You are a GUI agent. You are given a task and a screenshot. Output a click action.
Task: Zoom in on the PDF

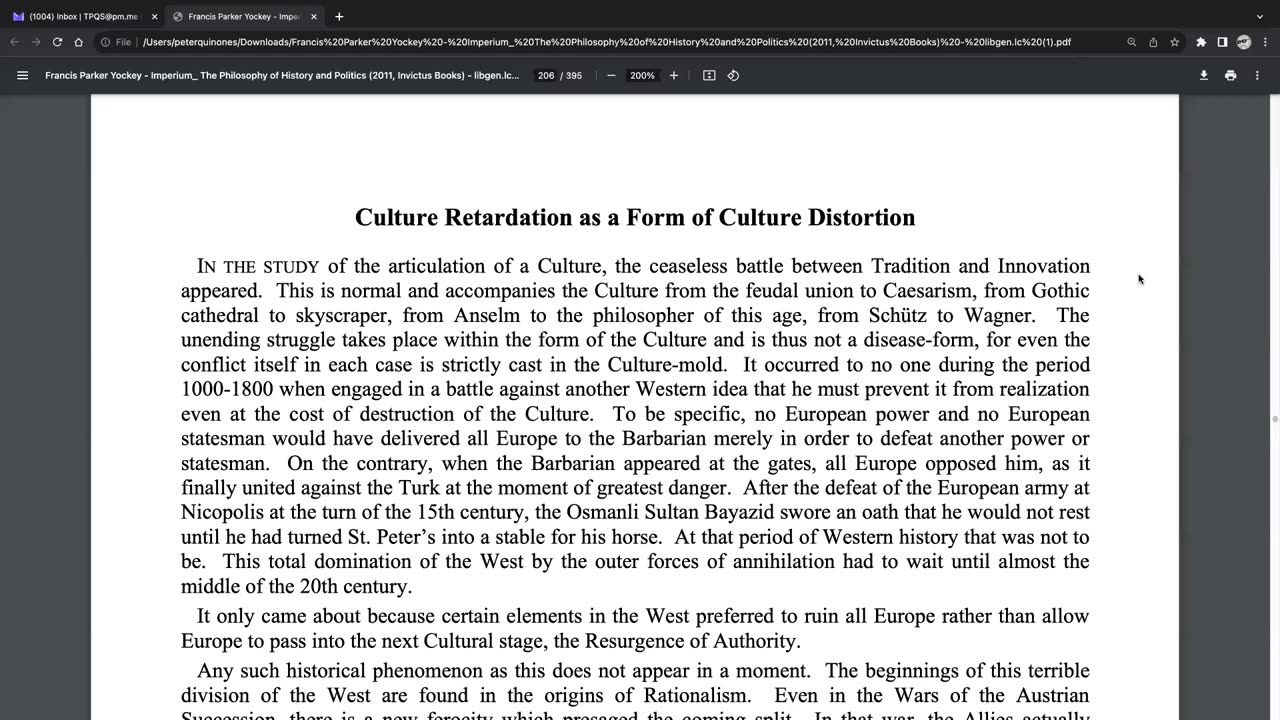pyautogui.click(x=674, y=75)
